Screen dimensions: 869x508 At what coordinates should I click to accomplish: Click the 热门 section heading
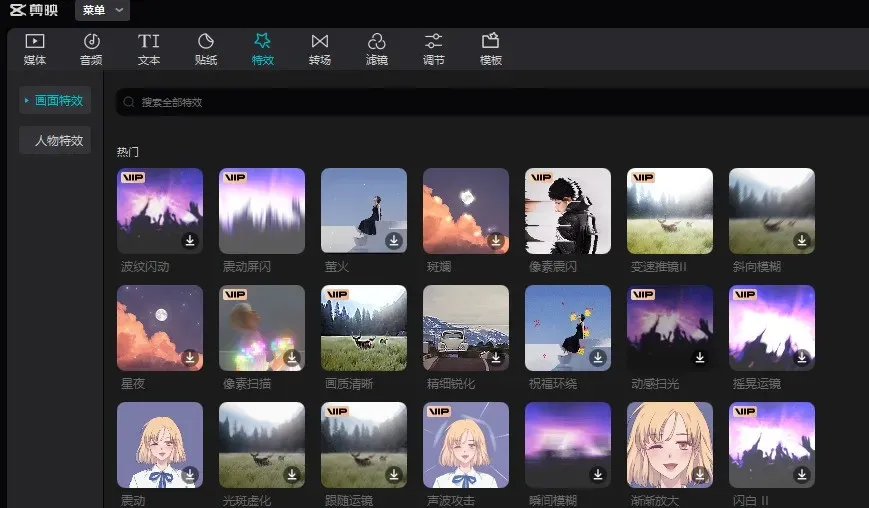[x=127, y=152]
